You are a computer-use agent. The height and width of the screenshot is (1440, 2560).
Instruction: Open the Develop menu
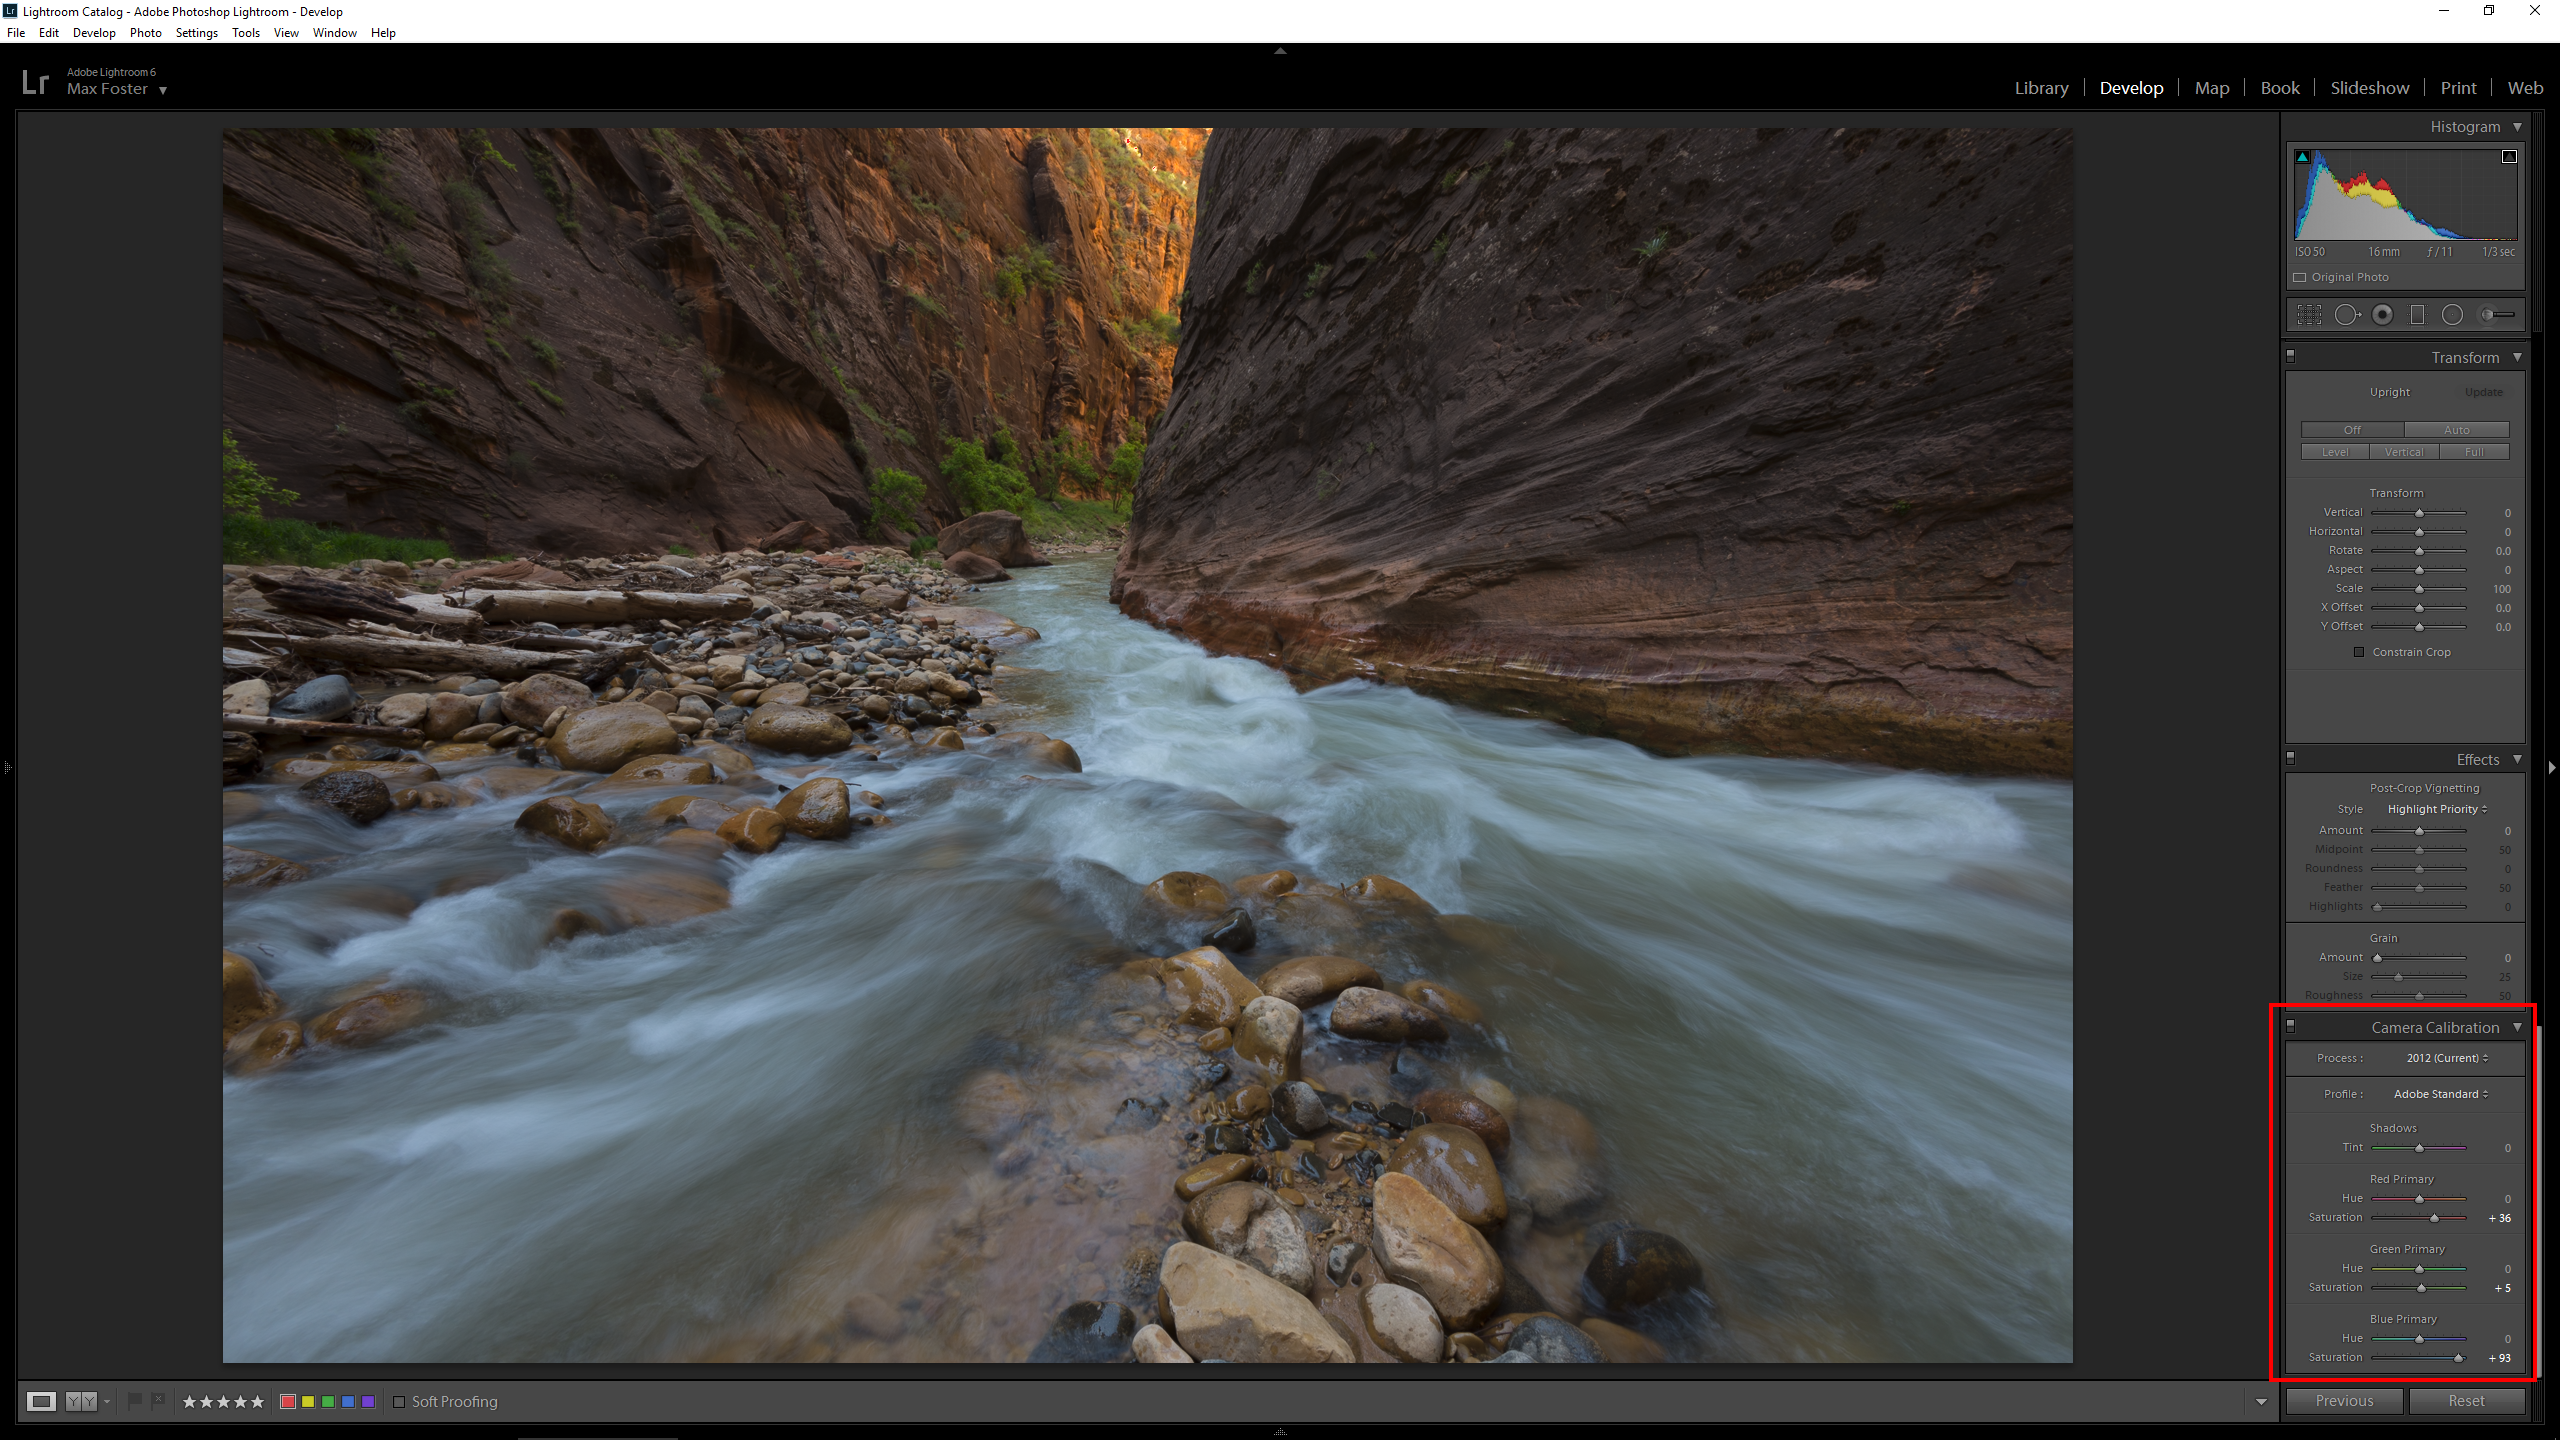(94, 33)
